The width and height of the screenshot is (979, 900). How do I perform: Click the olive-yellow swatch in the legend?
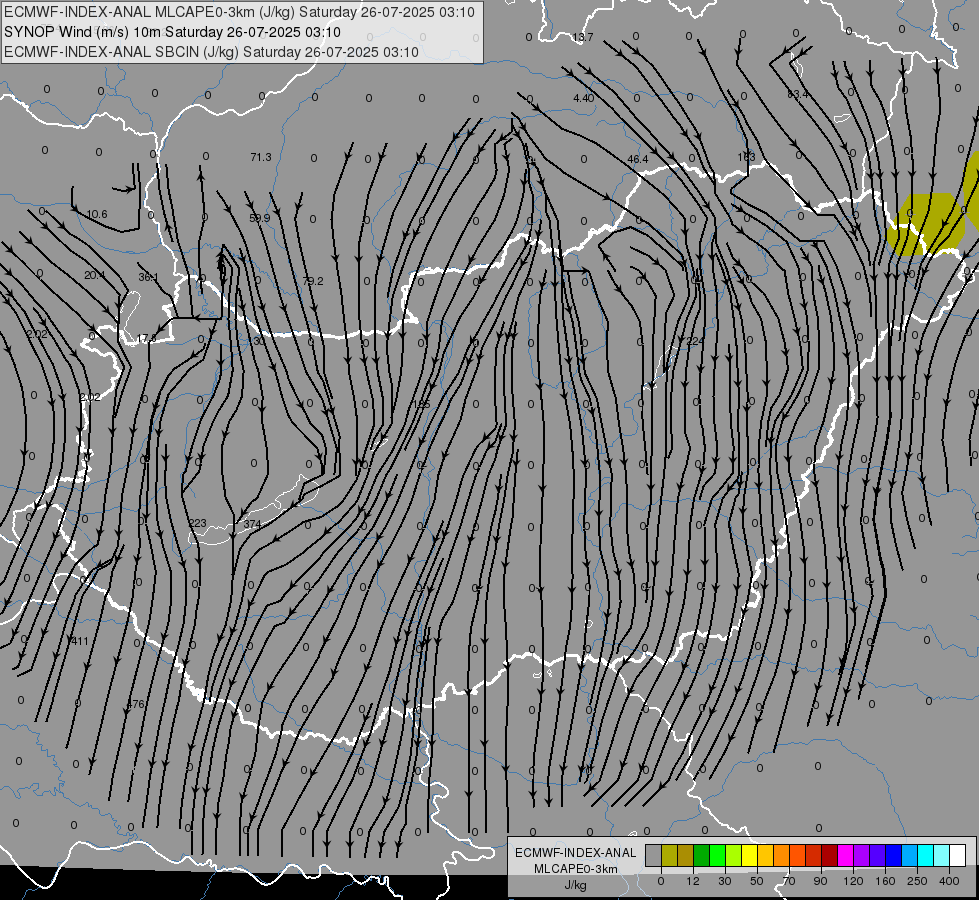click(669, 855)
